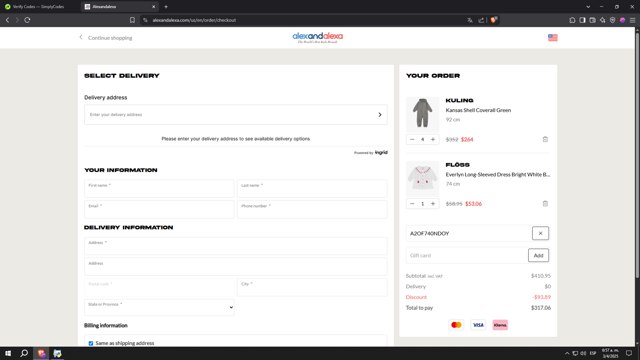This screenshot has width=640, height=360.
Task: Open the browser sidebar panel icon
Action: point(582,20)
